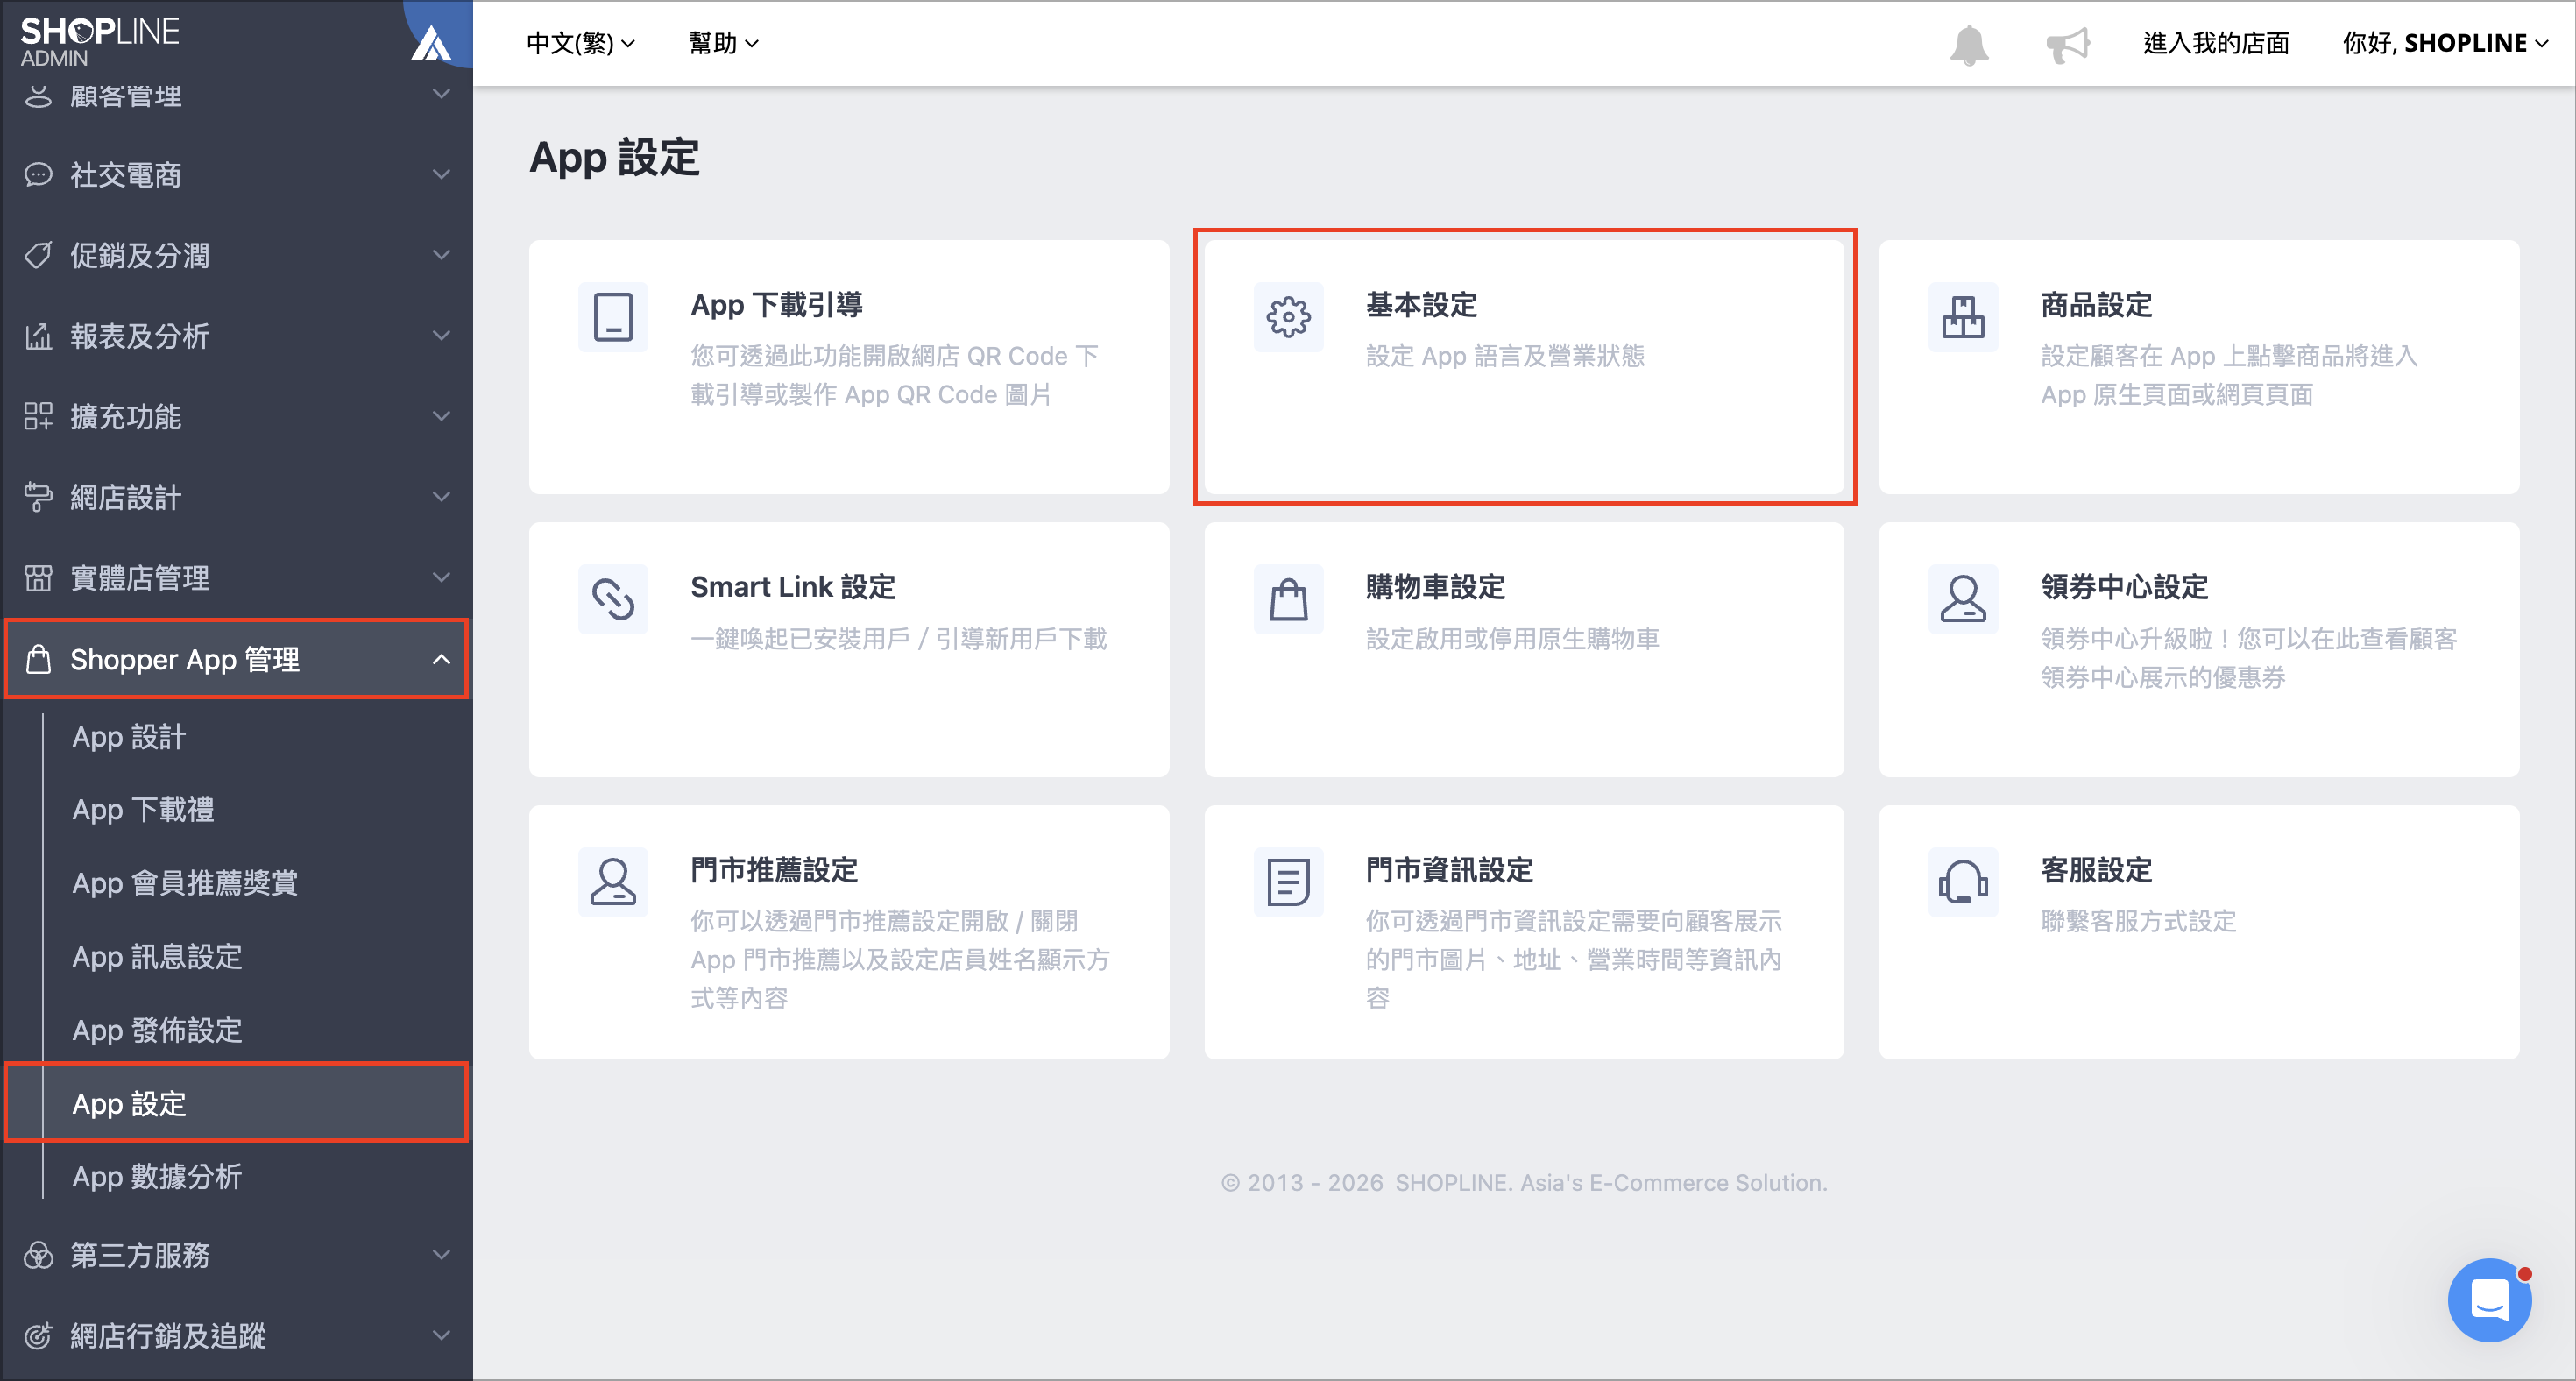The width and height of the screenshot is (2576, 1381).
Task: Open App 會員推薦獎賞 submenu item
Action: [185, 883]
